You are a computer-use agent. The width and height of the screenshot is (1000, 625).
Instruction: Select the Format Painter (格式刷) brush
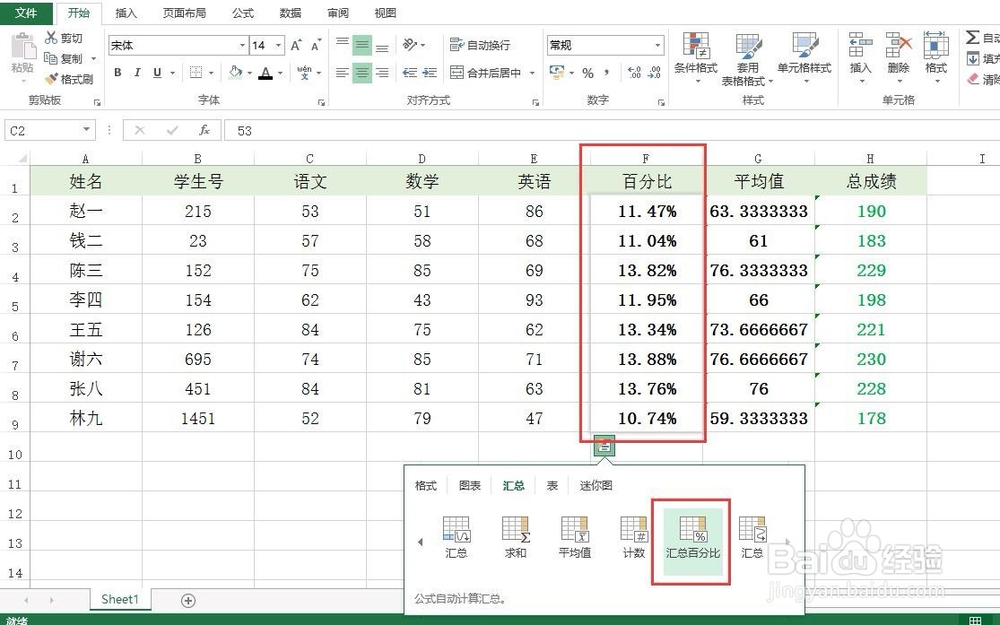(x=69, y=79)
